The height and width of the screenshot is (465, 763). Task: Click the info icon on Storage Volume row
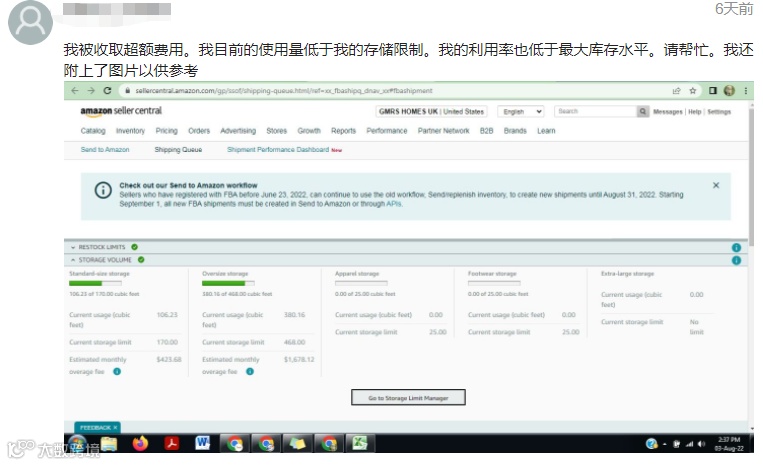(x=736, y=261)
